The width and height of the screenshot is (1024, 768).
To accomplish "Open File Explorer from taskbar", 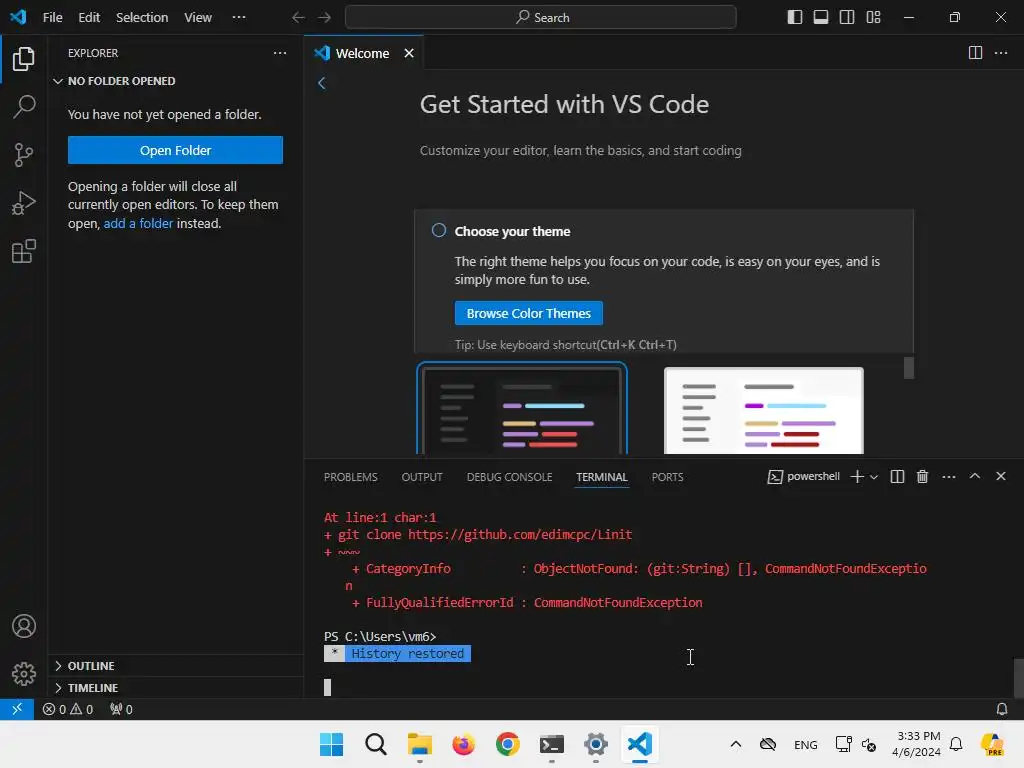I will tap(420, 744).
